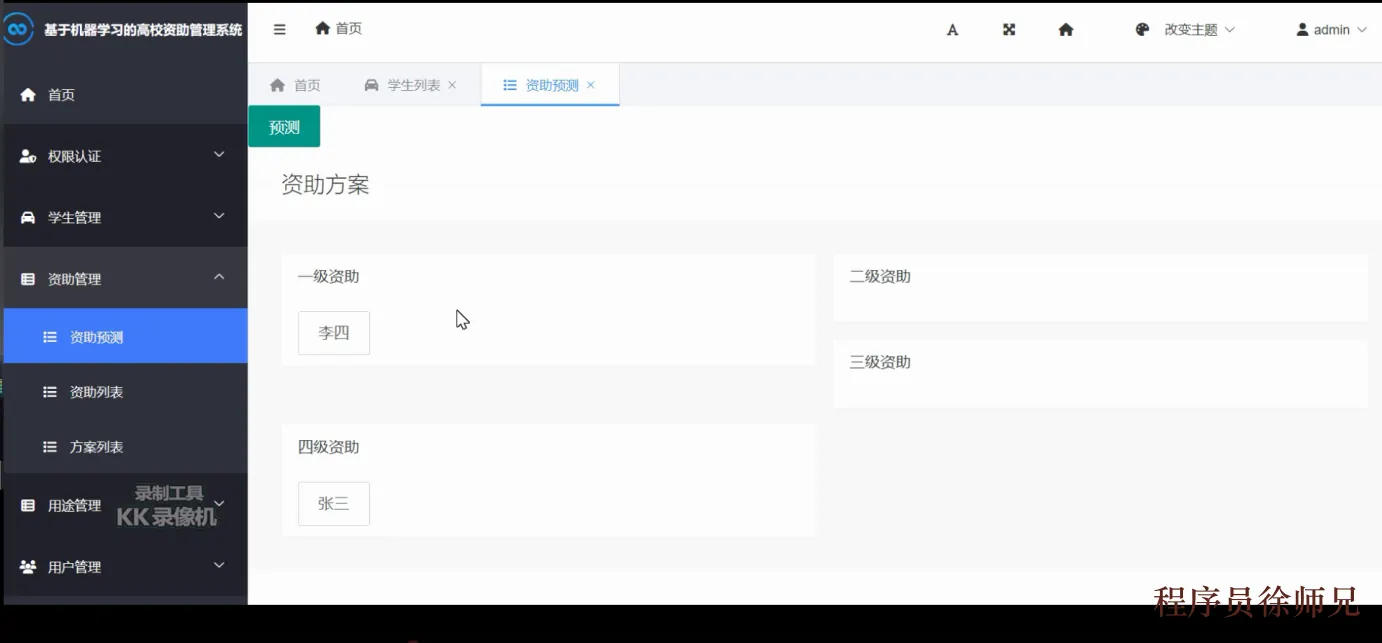Click the table icon beside 资助管理

point(28,279)
